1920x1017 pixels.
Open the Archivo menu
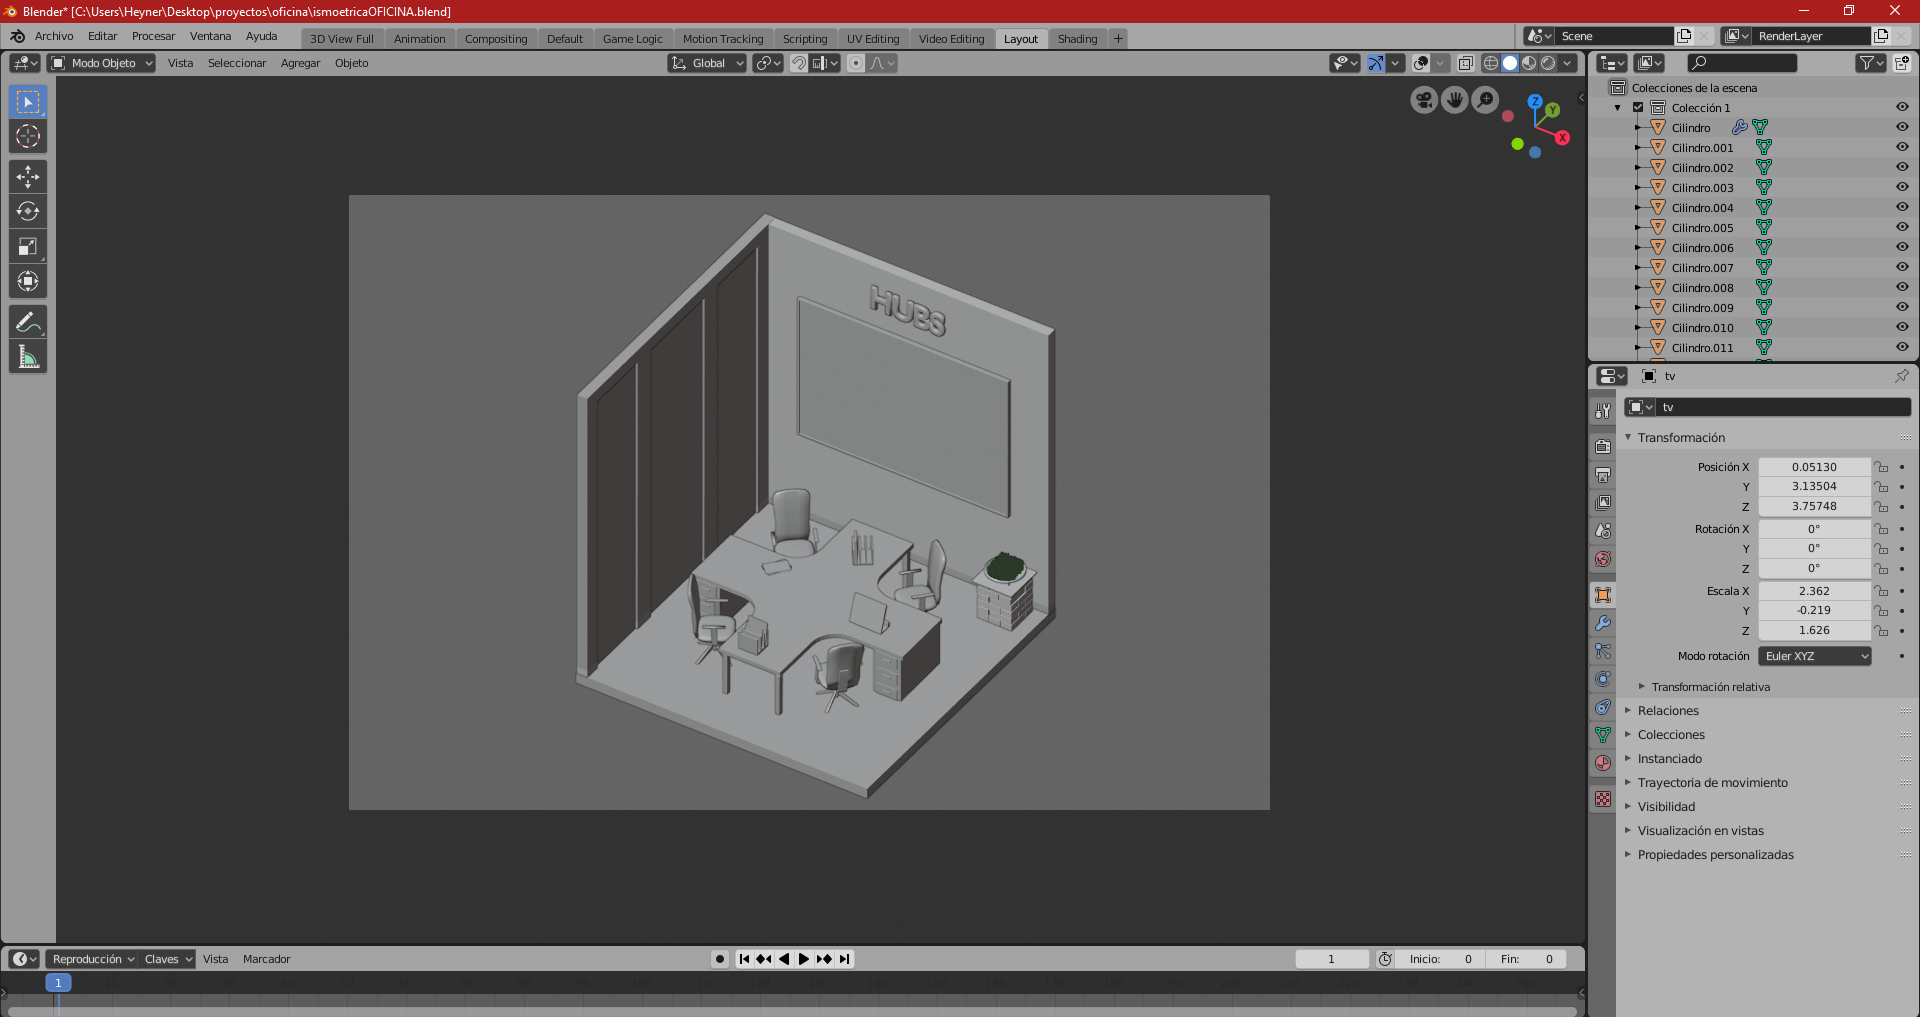[53, 36]
